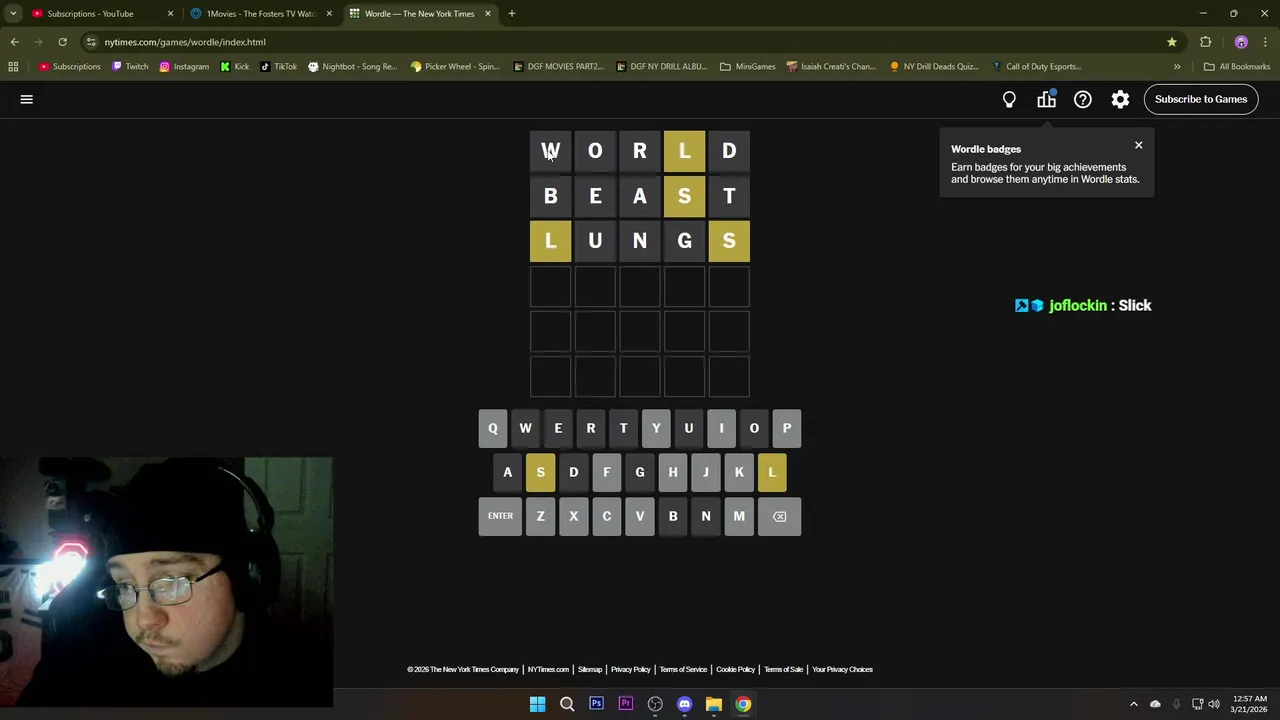This screenshot has width=1280, height=720.
Task: Click the Sitemap footer link
Action: [590, 670]
